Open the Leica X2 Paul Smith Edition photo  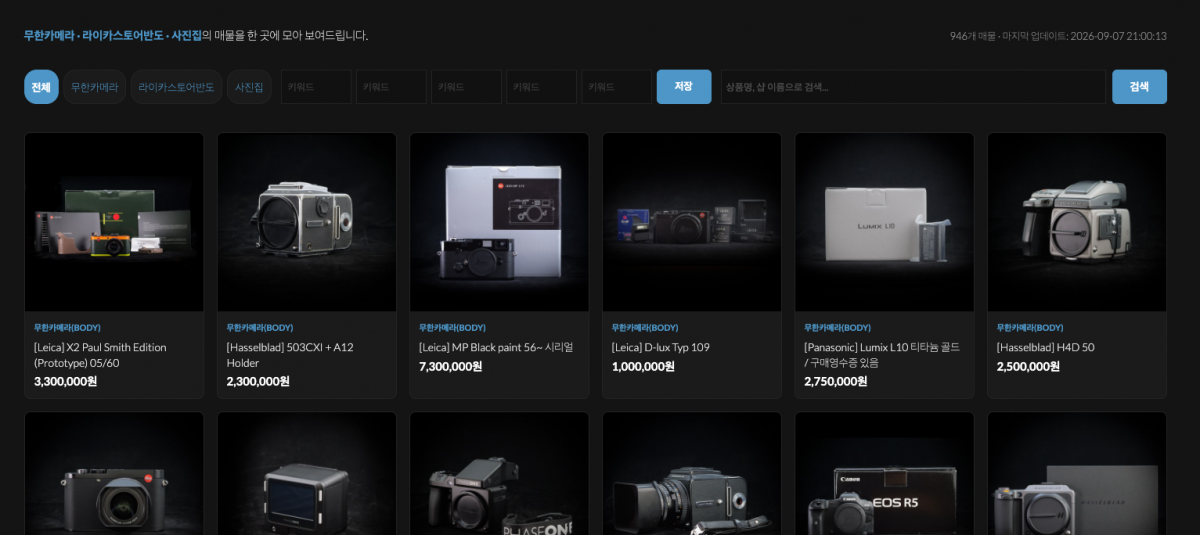(x=114, y=222)
